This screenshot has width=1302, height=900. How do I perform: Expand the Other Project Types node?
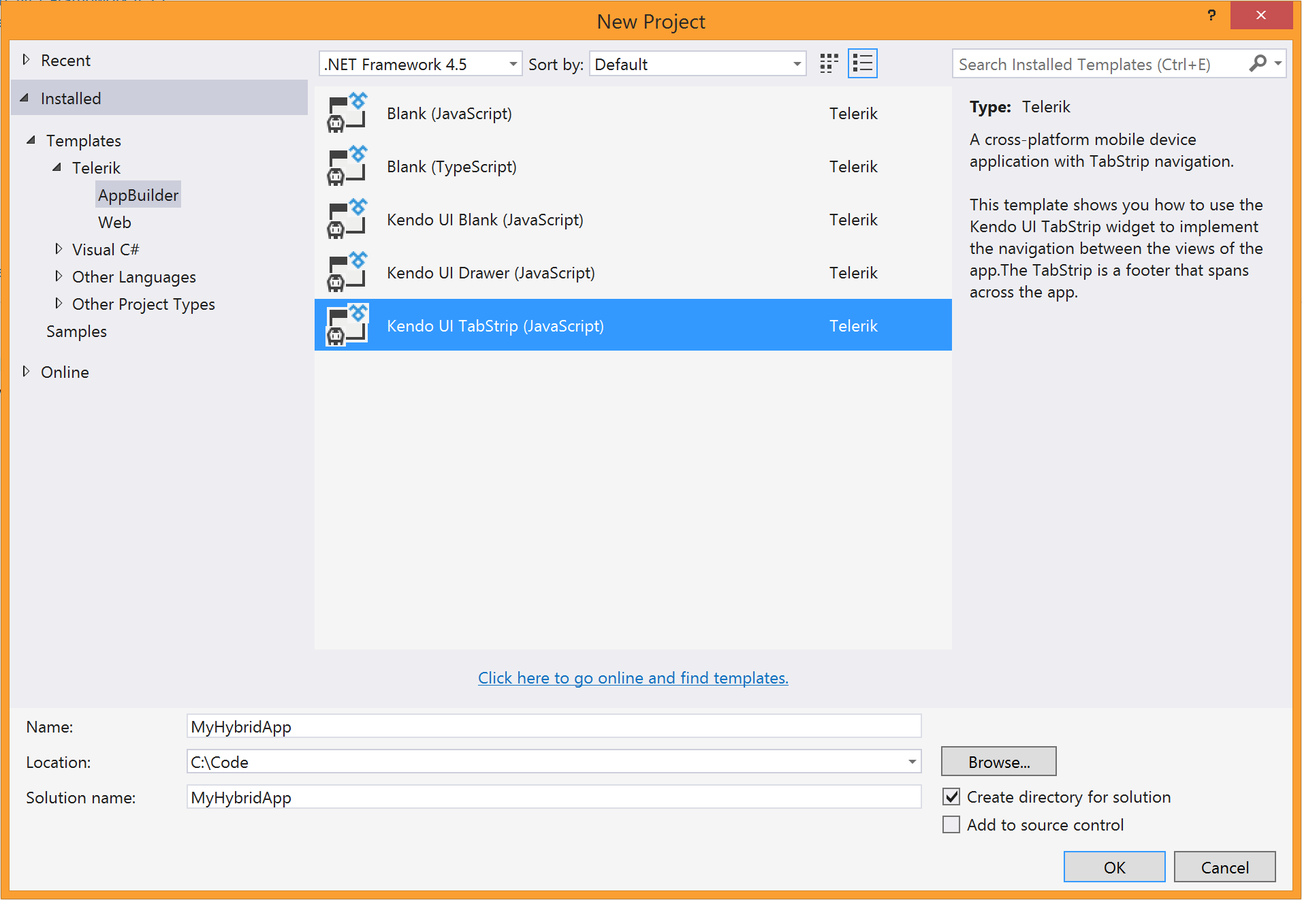coord(58,304)
